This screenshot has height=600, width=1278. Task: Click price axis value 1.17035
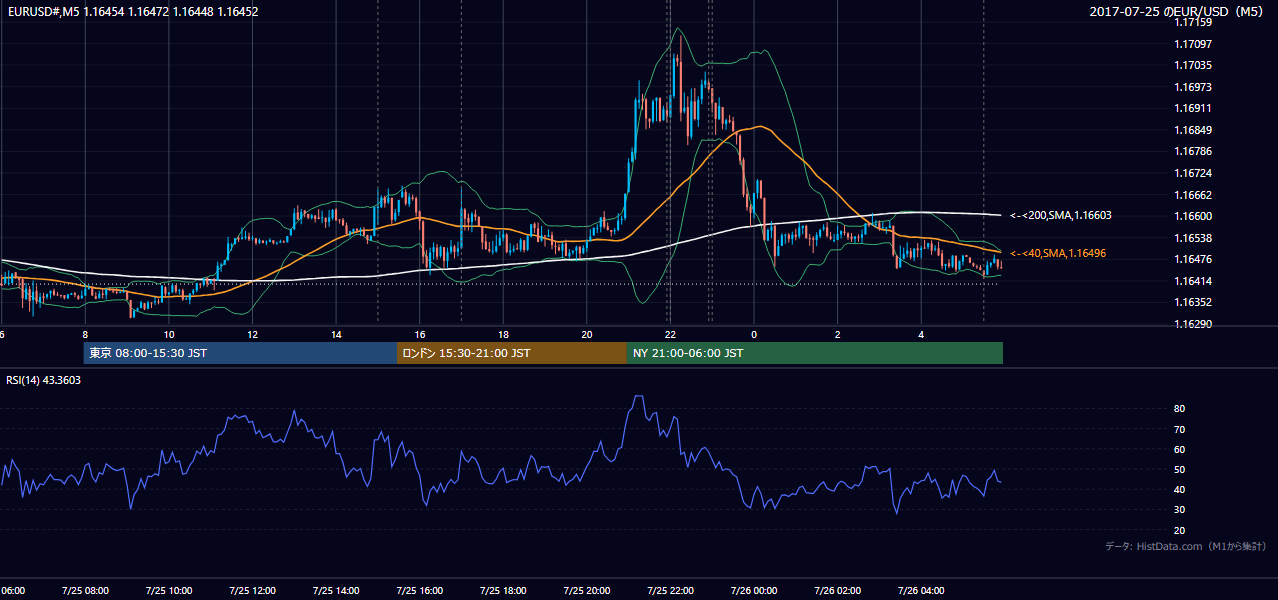coord(1194,65)
